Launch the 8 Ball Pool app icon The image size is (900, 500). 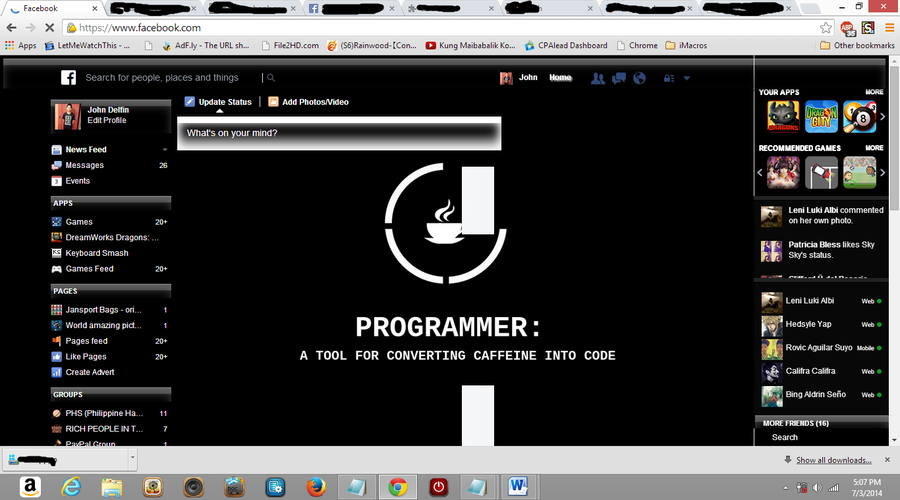860,117
